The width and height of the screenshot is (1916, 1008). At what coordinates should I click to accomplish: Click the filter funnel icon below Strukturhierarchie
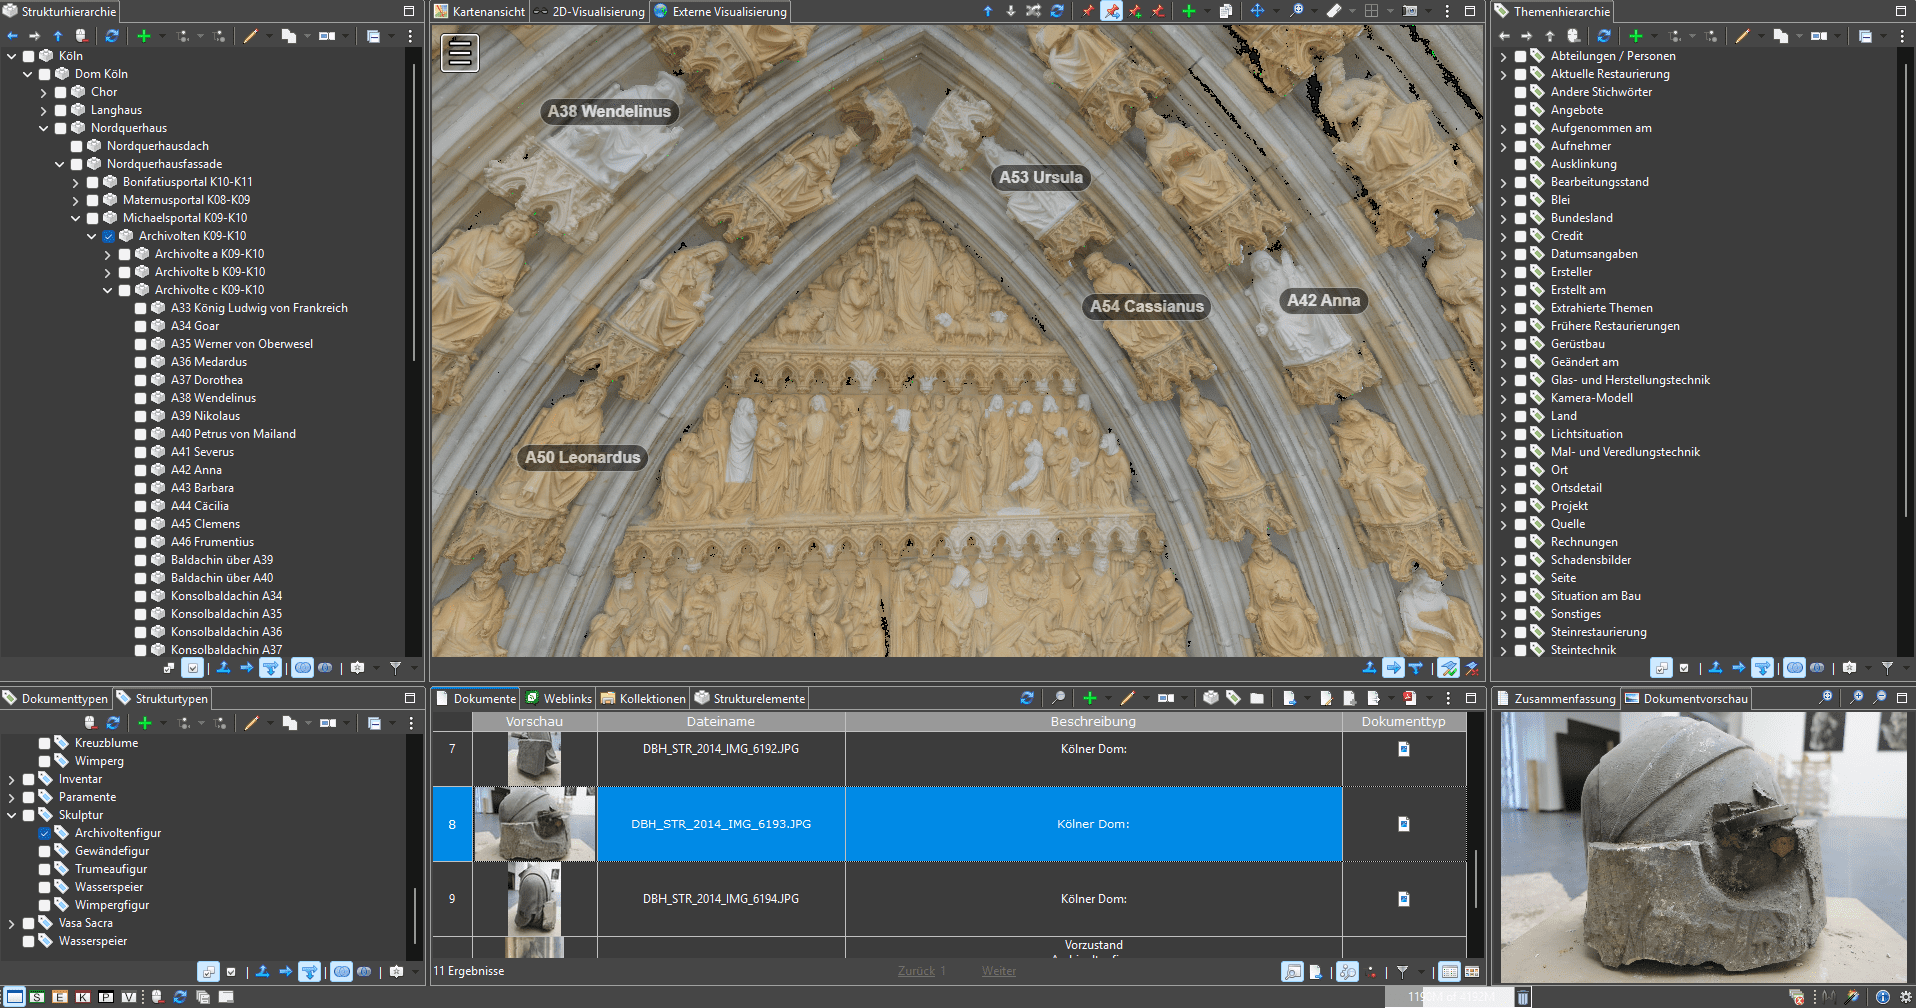coord(395,667)
